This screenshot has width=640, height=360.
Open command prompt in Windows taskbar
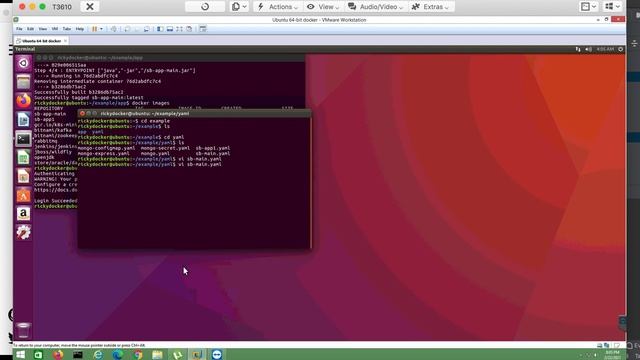78,354
